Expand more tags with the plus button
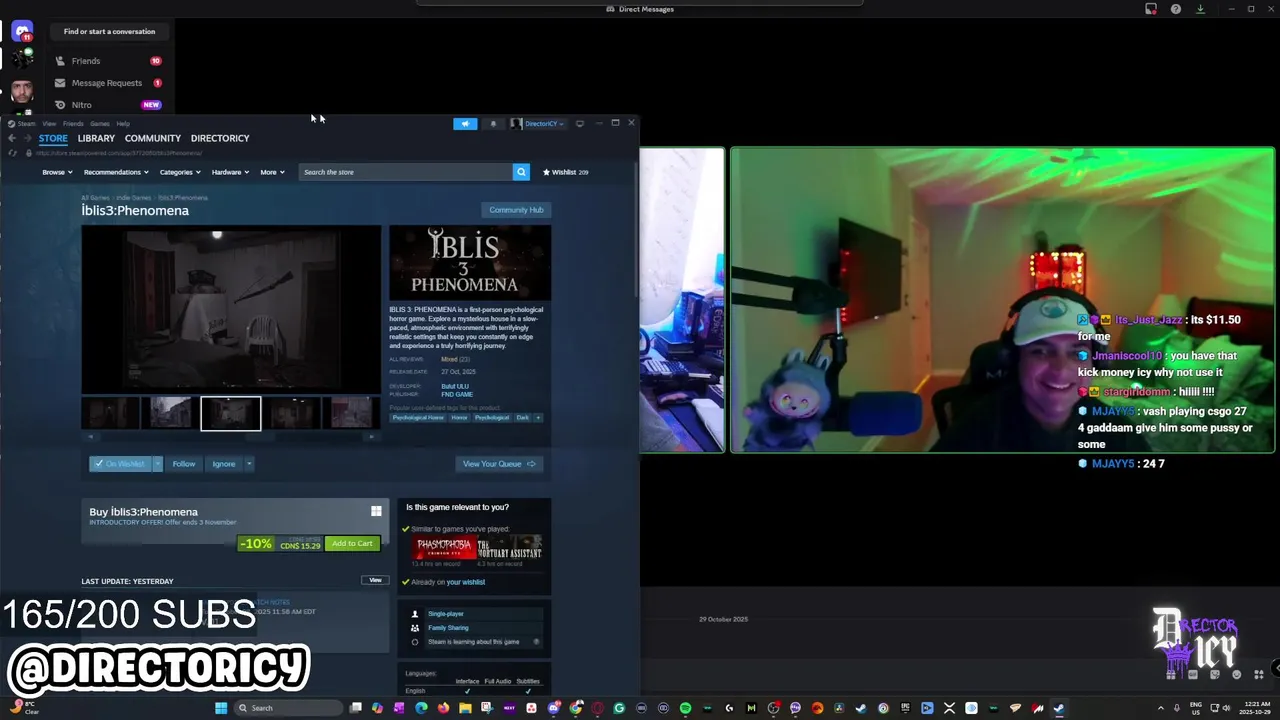This screenshot has height=720, width=1280. coord(538,418)
